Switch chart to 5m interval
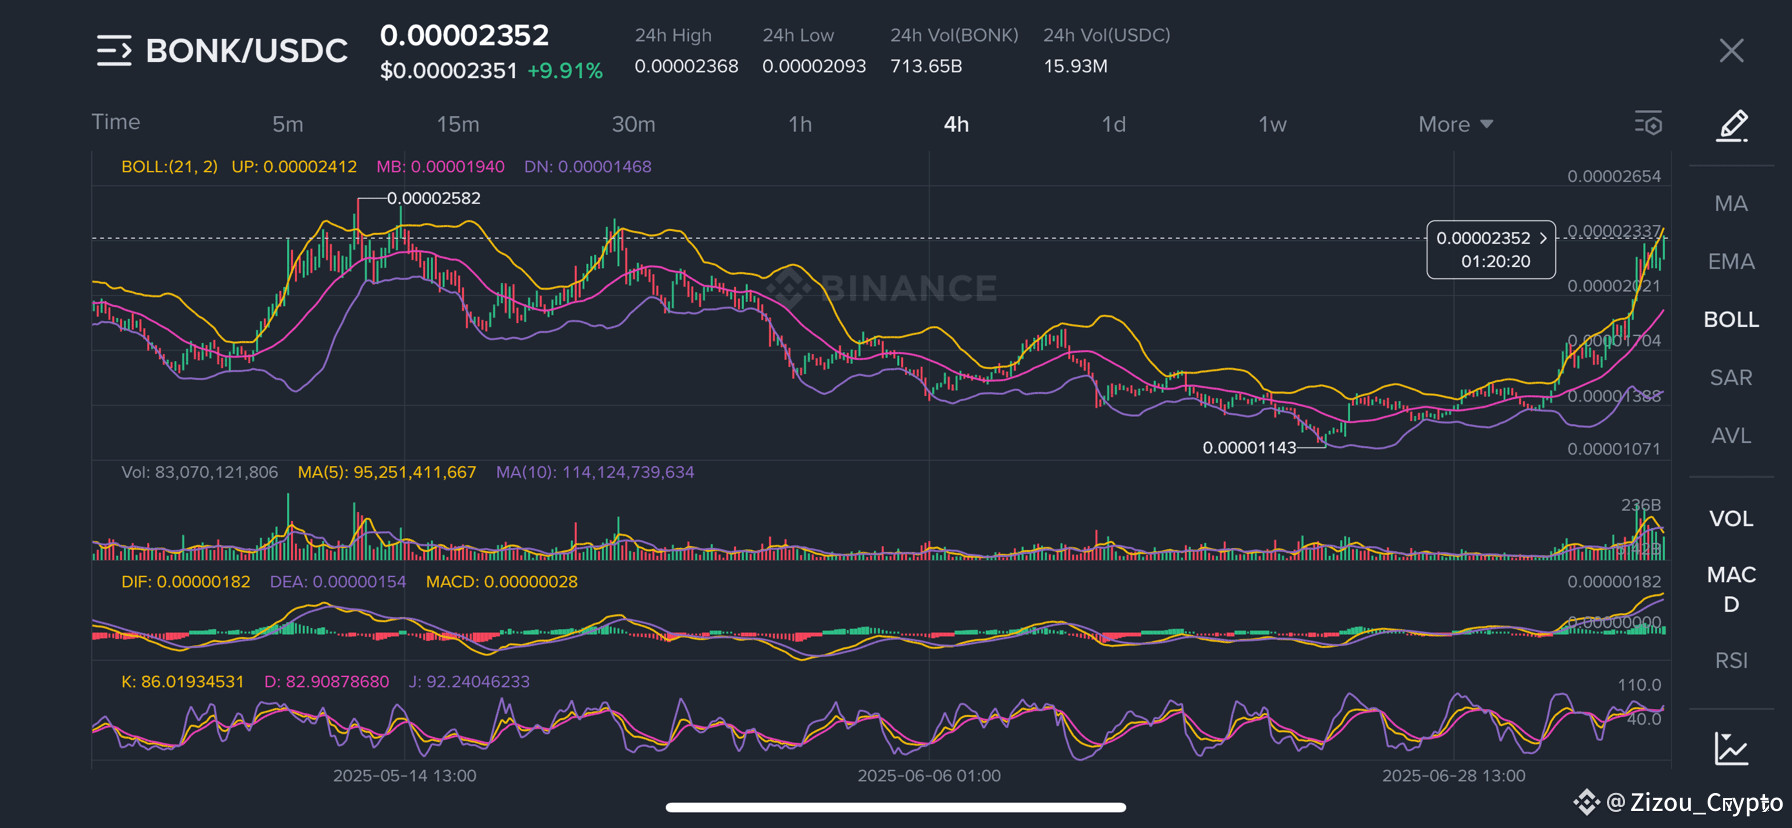This screenshot has width=1792, height=828. [x=288, y=124]
